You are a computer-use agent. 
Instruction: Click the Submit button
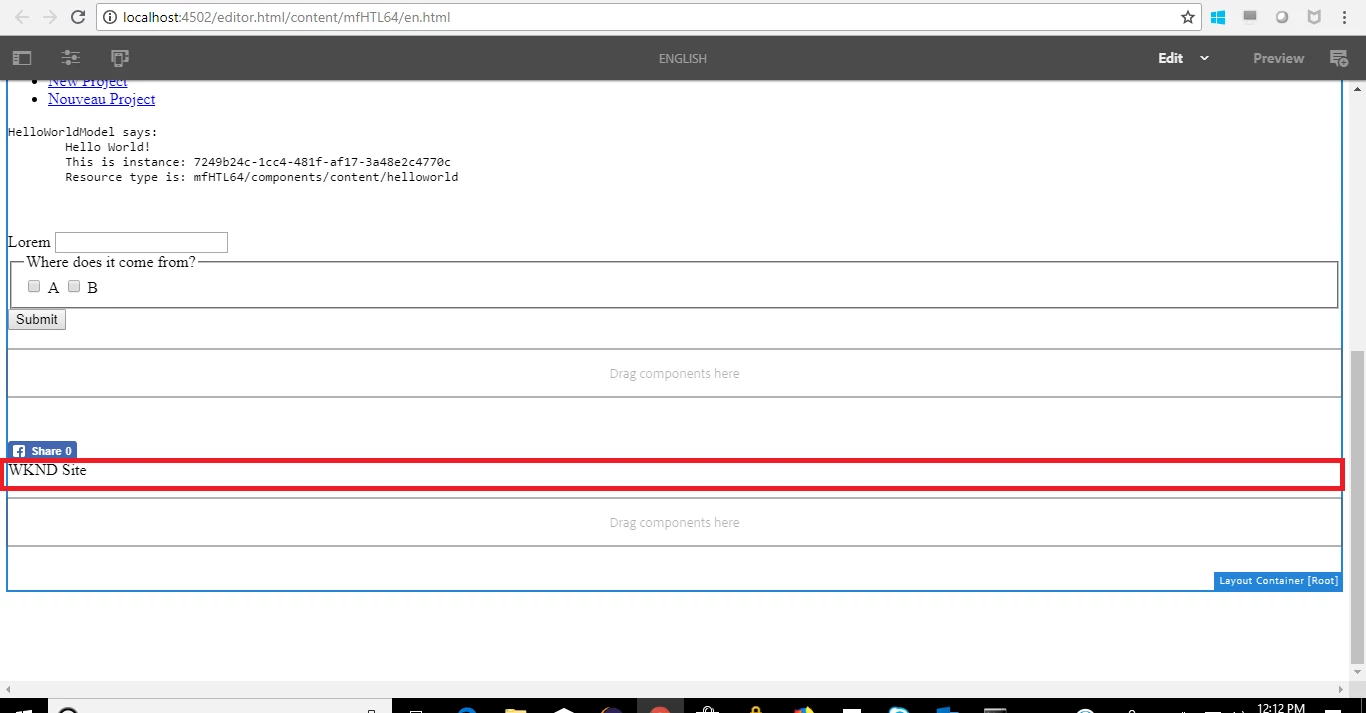[37, 319]
